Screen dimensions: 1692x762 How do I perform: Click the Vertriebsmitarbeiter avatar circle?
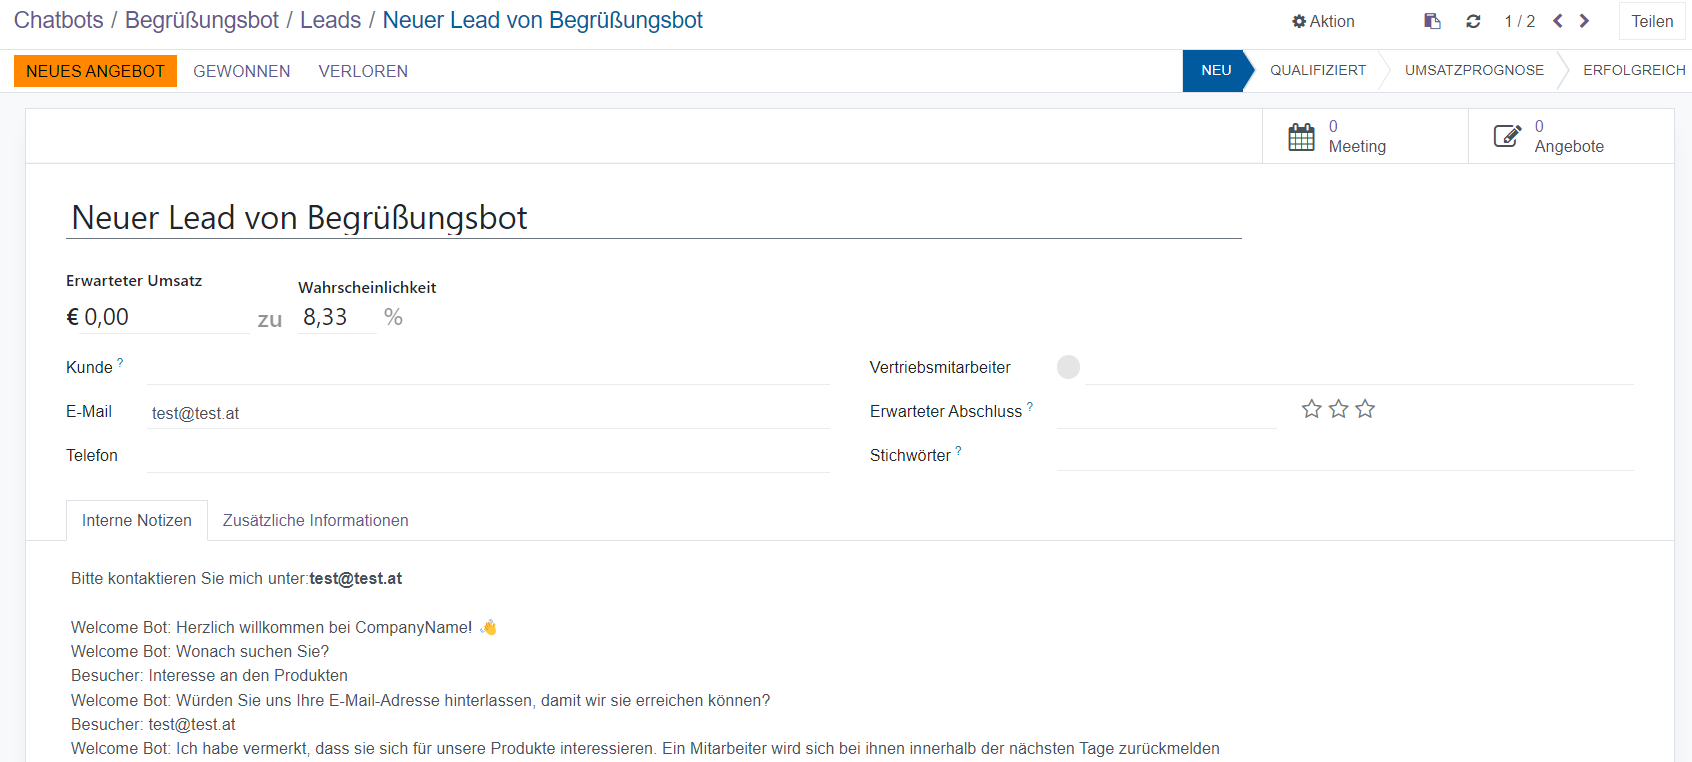click(1068, 367)
